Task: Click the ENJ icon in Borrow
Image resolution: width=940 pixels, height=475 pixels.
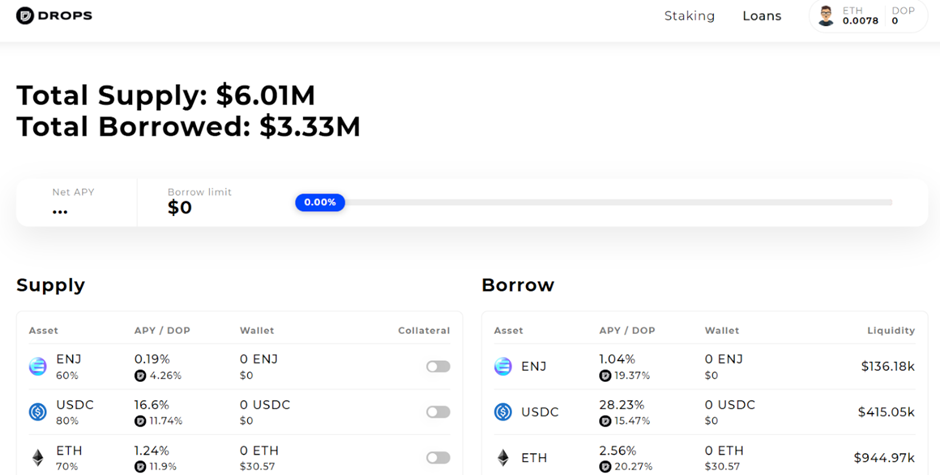Action: (503, 367)
